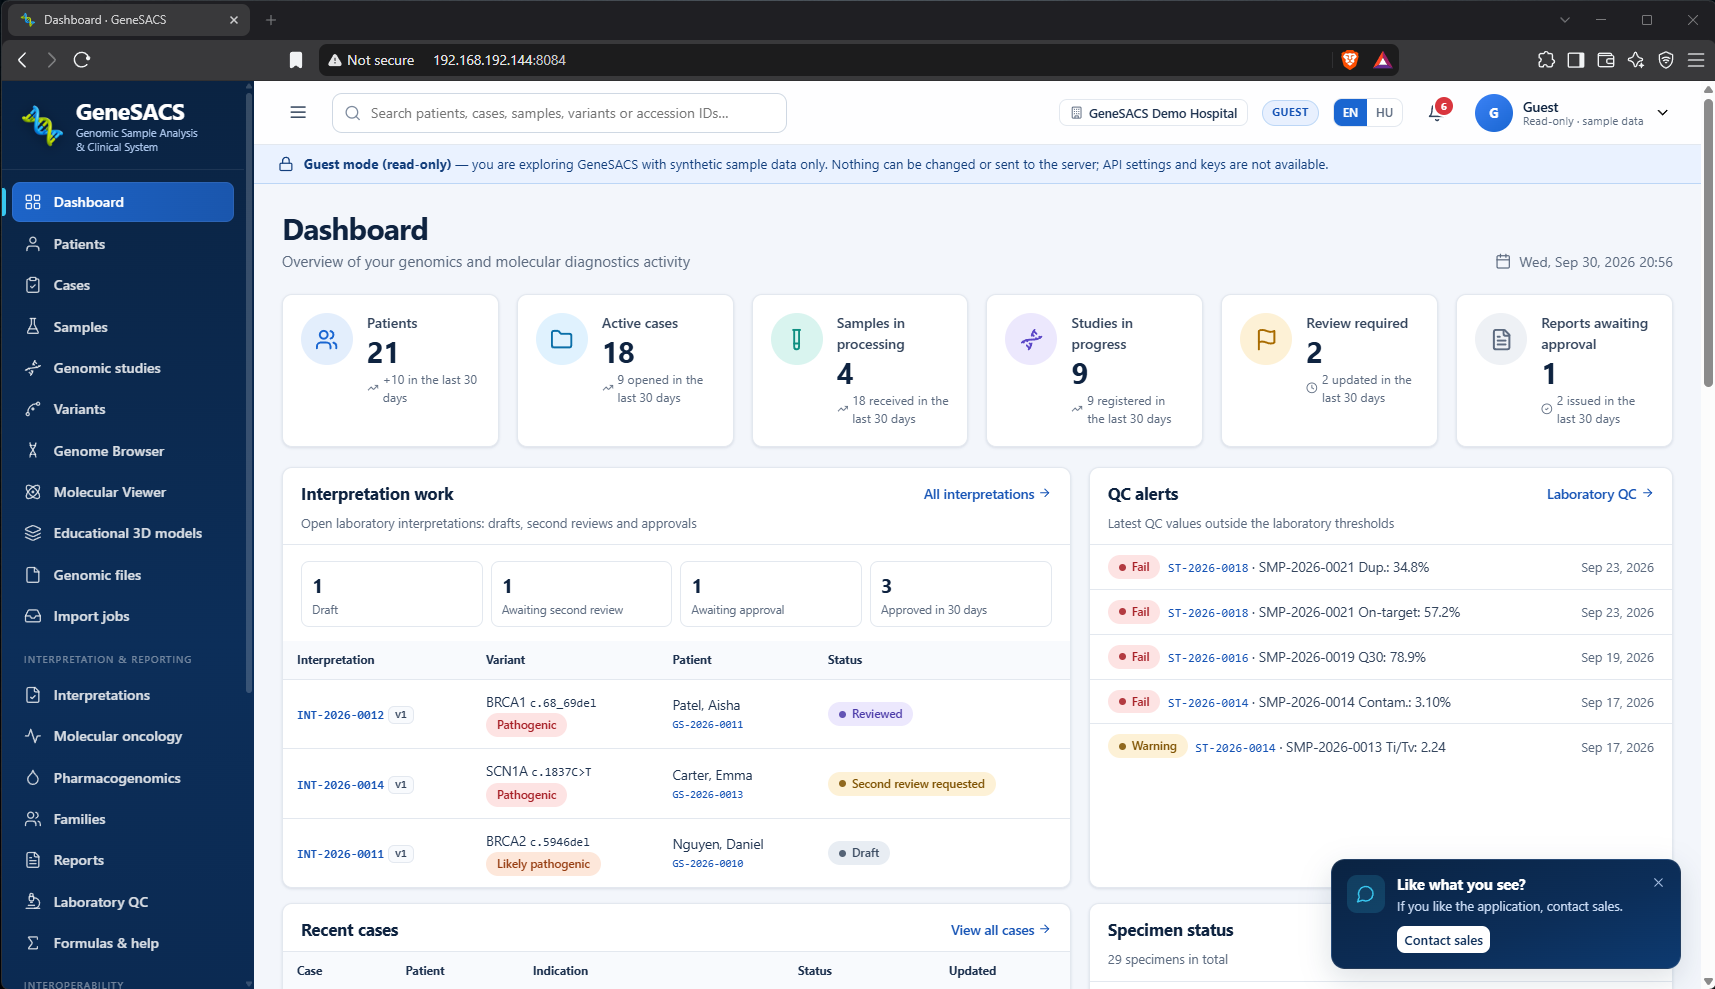Click the Patients card people icon

(327, 340)
